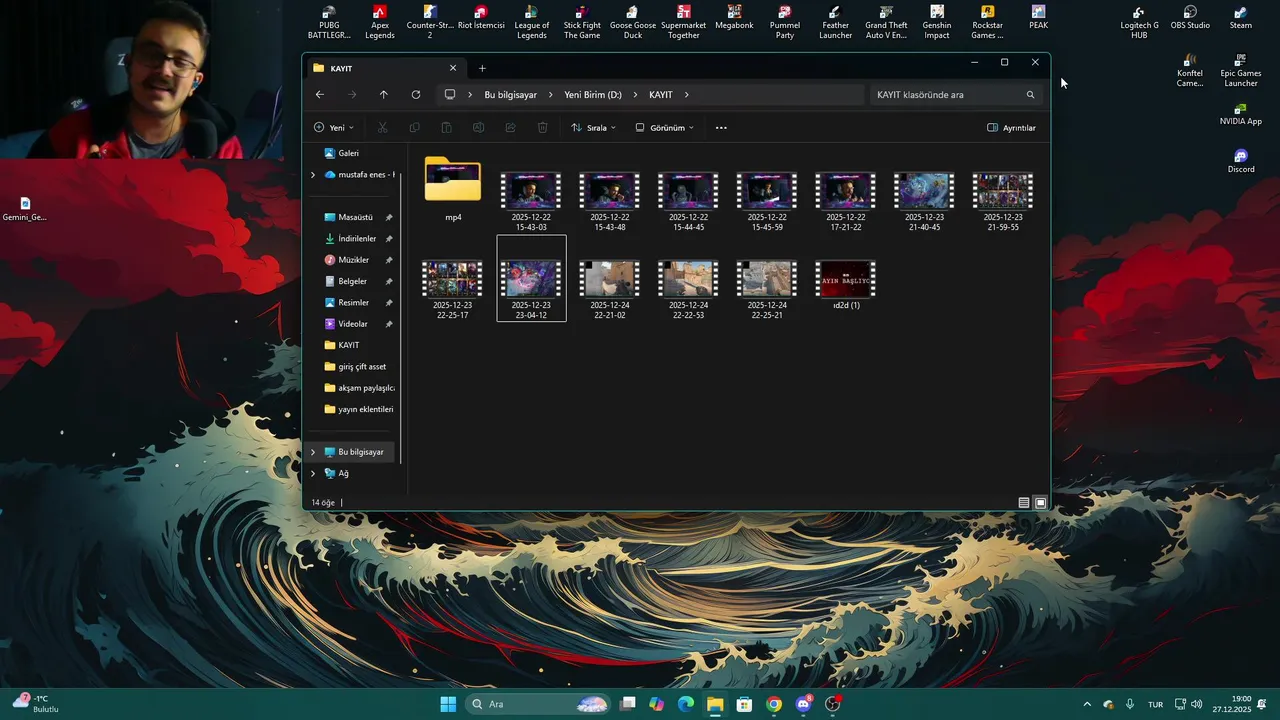Select video 2025-12-22 17-21-22
The width and height of the screenshot is (1280, 720).
845,200
